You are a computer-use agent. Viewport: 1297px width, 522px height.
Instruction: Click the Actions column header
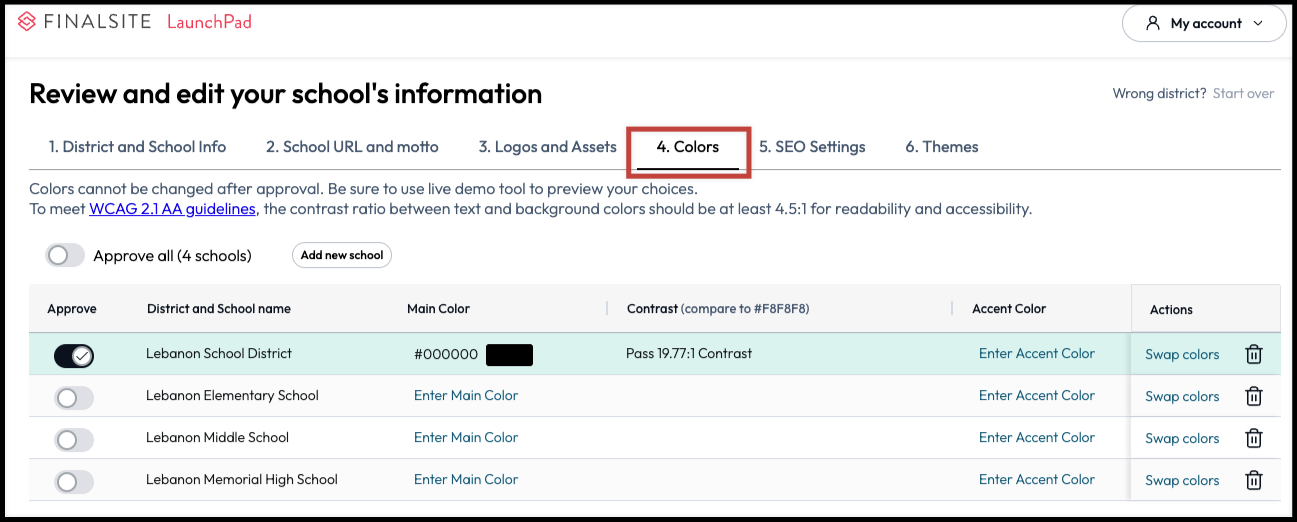click(x=1171, y=310)
